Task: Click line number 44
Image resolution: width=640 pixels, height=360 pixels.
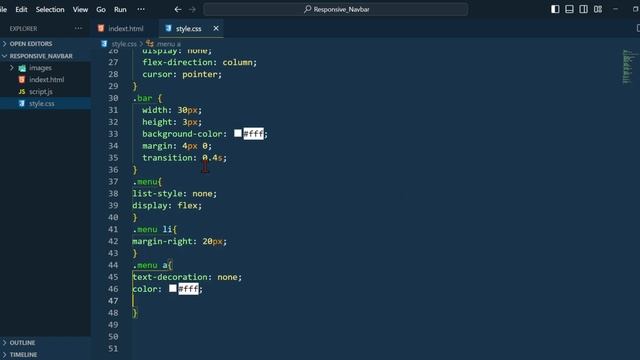Action: (113, 265)
